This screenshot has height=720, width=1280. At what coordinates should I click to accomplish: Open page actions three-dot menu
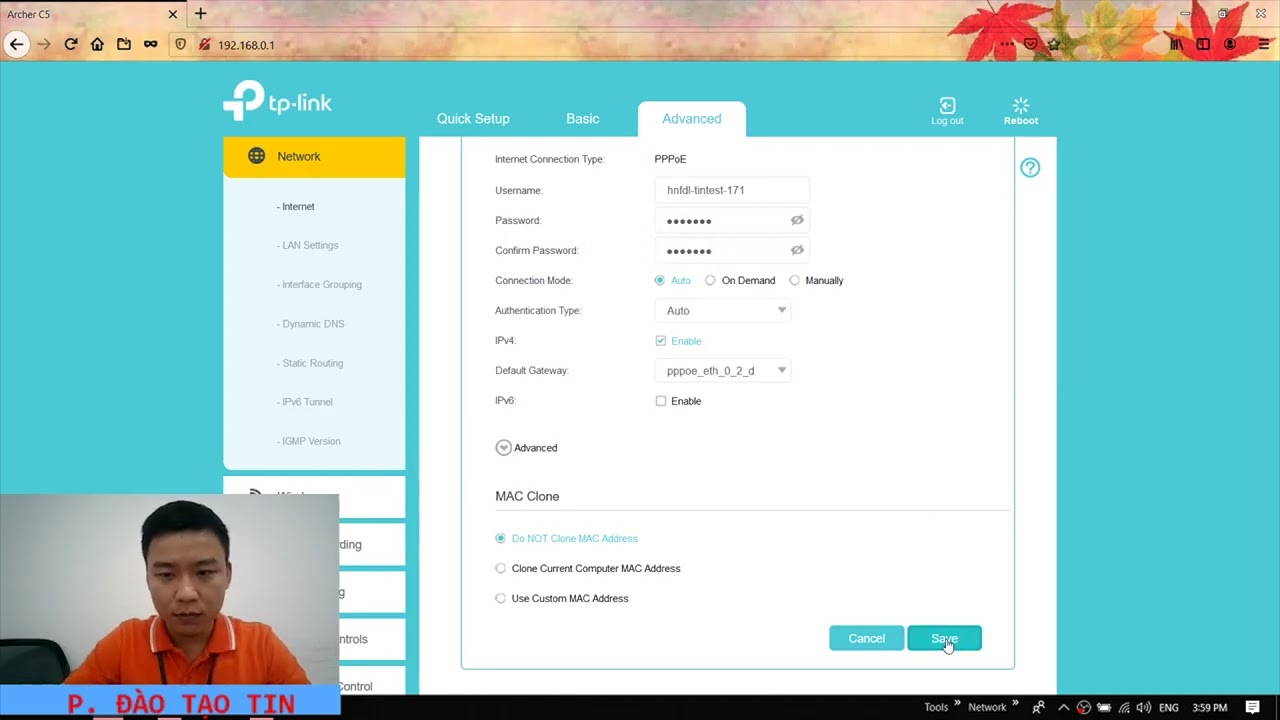[1007, 44]
